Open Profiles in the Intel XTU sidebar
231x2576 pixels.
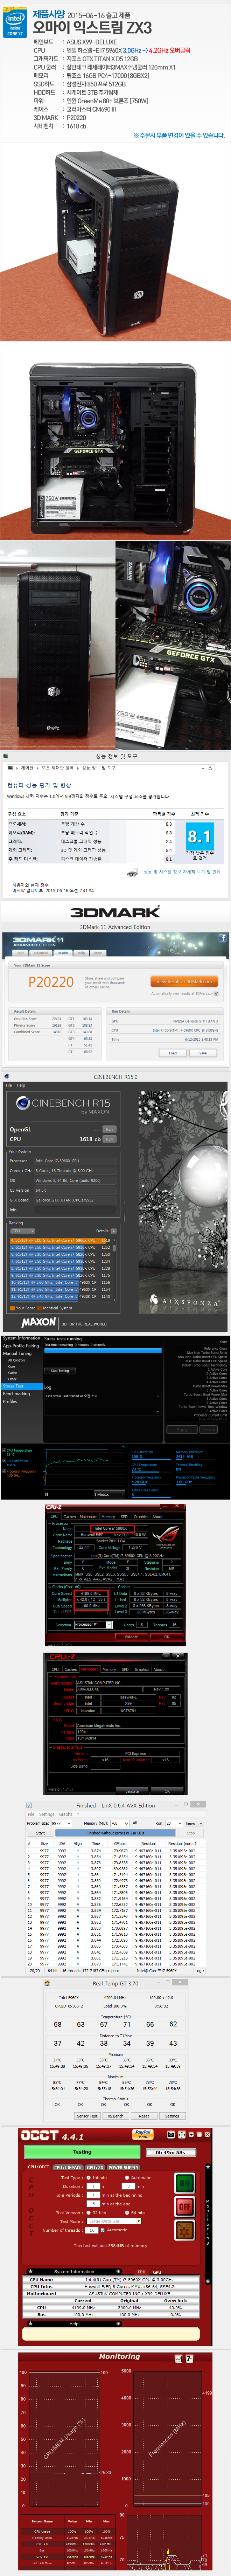click(x=10, y=1401)
